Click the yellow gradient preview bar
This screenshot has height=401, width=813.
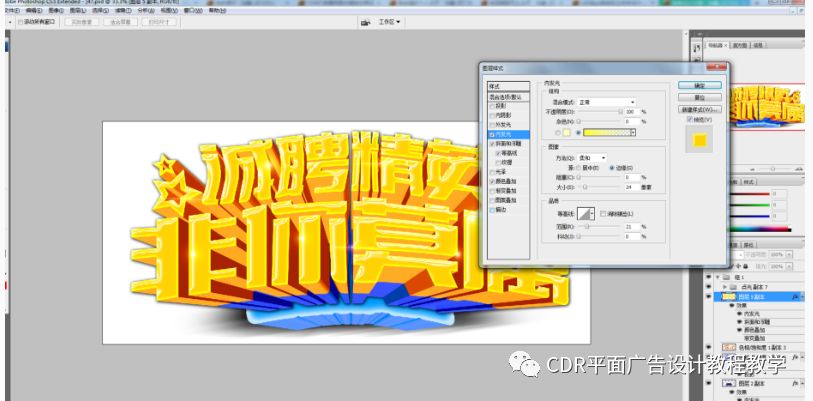pyautogui.click(x=607, y=133)
